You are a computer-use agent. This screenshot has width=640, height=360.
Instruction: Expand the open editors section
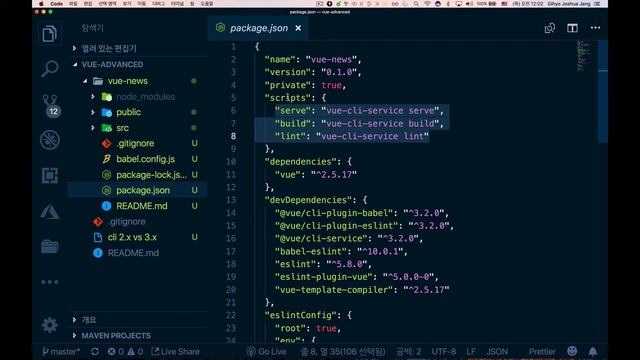pos(138,48)
